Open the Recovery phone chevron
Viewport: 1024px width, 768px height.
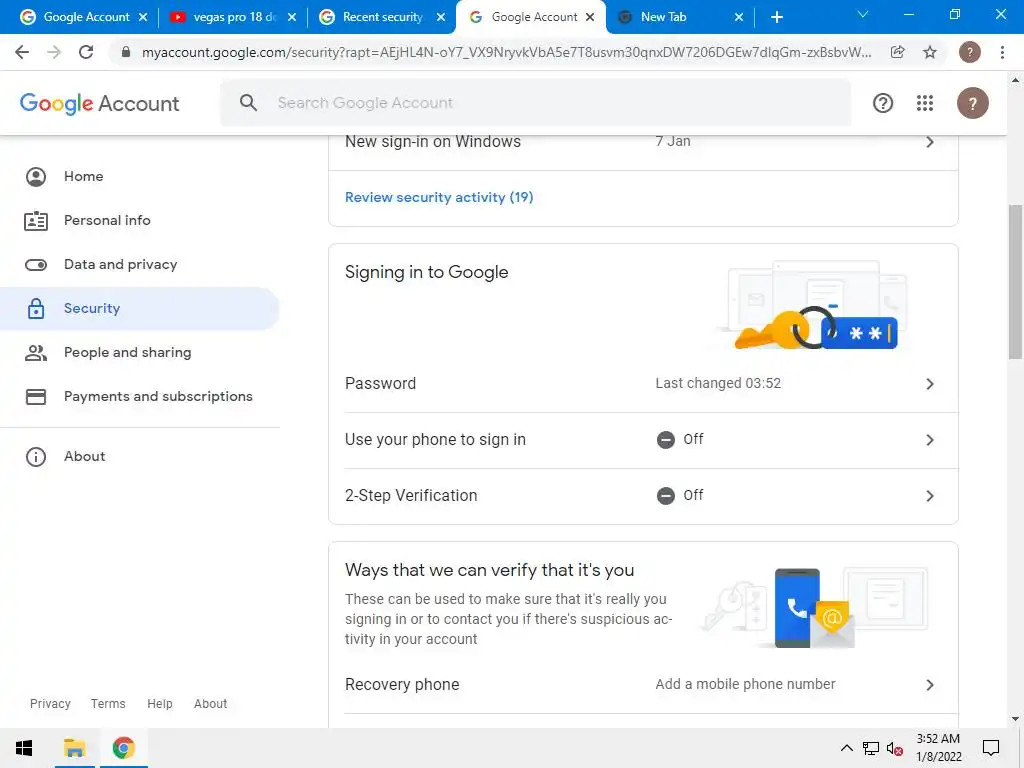pos(930,685)
